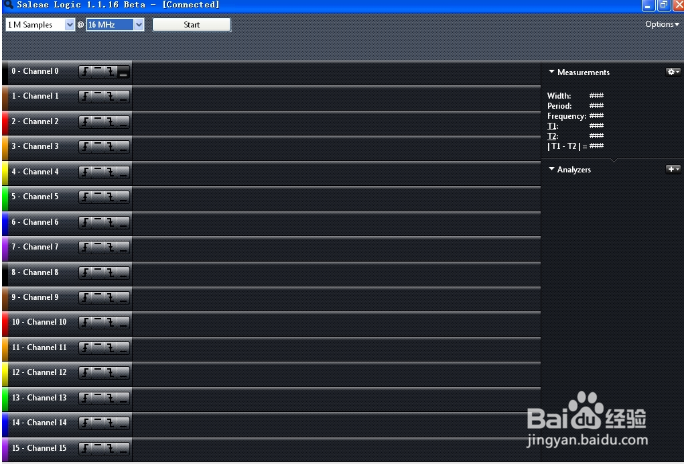Click the '15 - Channel 15' label

39,448
